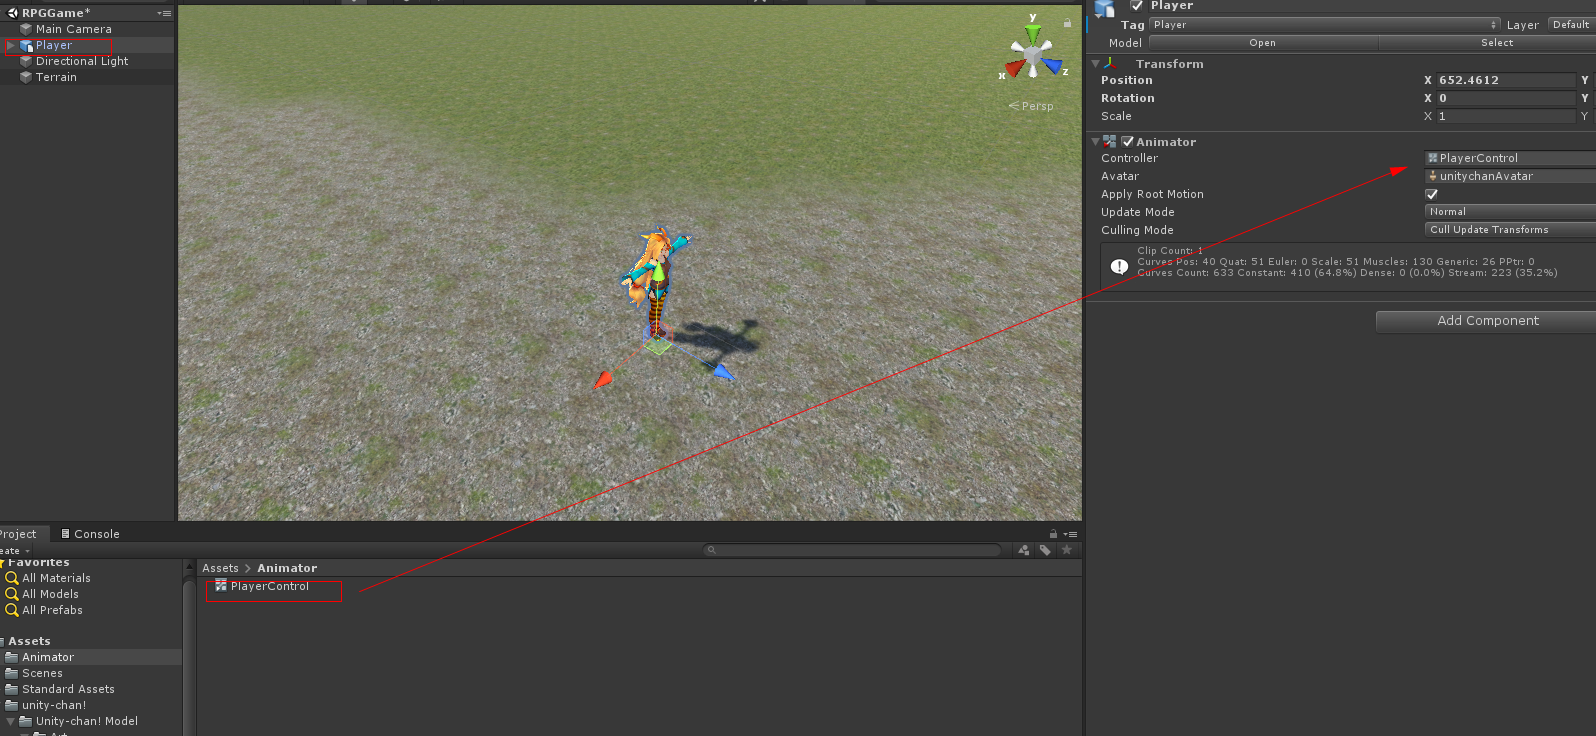Click the Project folder tree scroll up arrow

189,568
